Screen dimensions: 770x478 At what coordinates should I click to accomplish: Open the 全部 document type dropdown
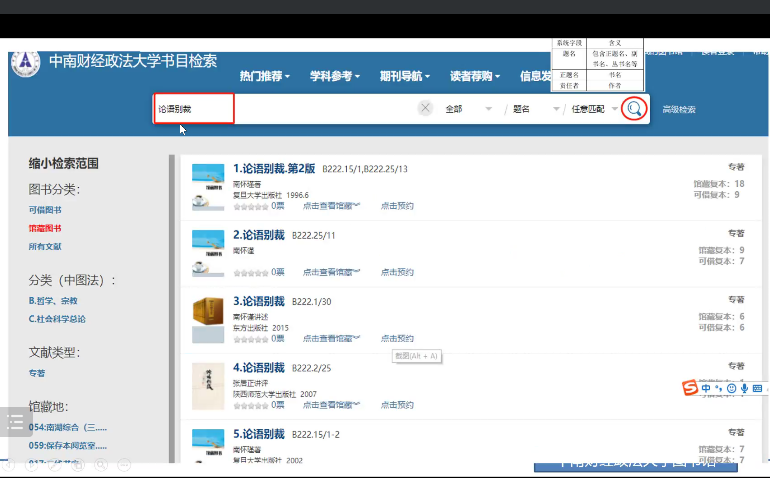466,109
